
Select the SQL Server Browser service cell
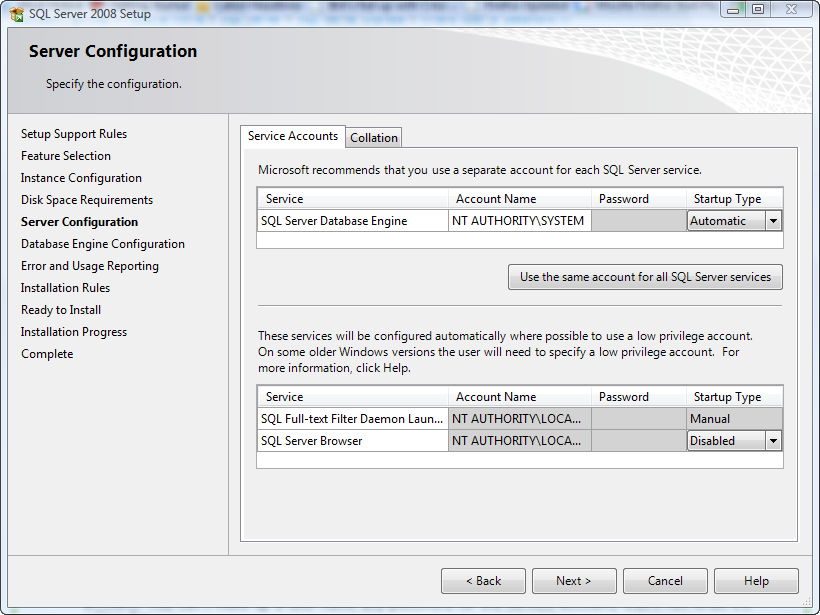click(x=353, y=441)
